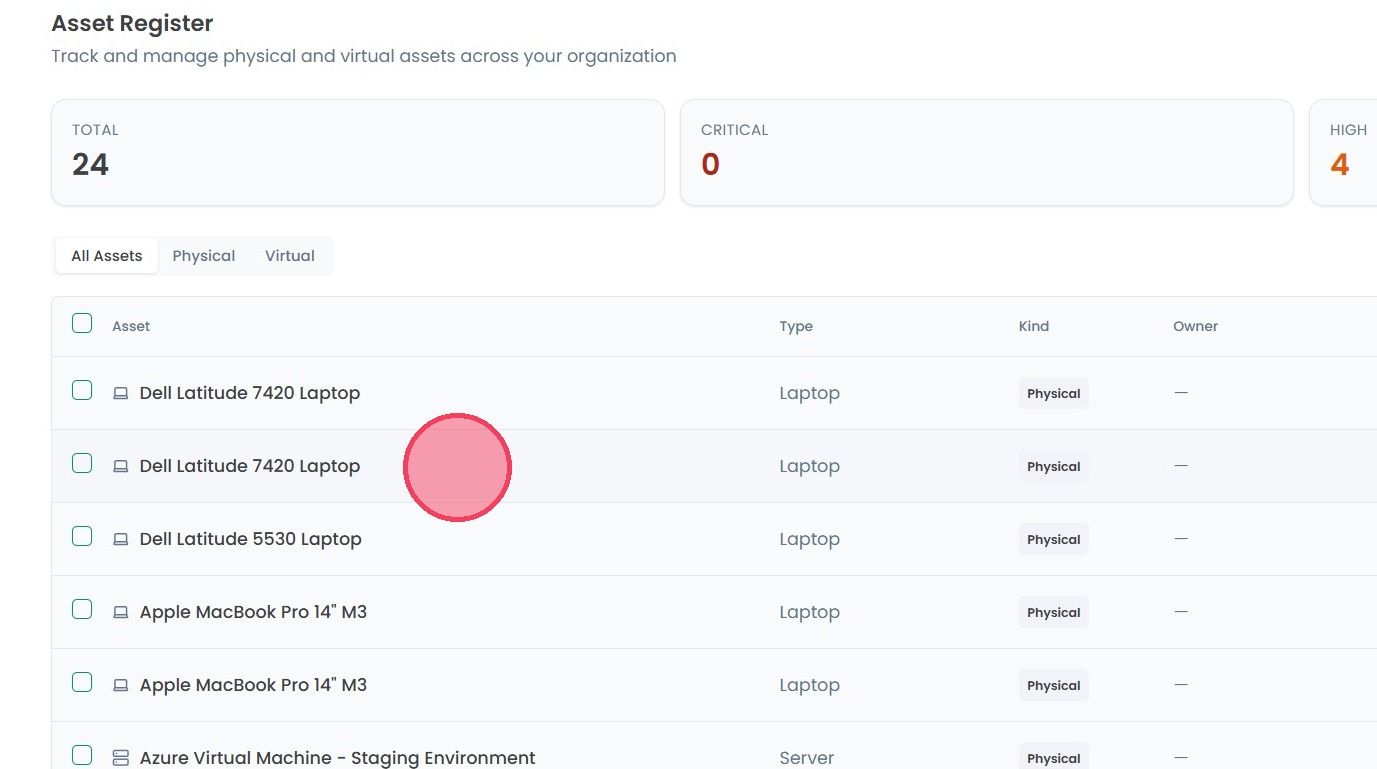This screenshot has height=769, width=1377.
Task: Click Physical badge in Dell Latitude 5530 row
Action: (1054, 539)
